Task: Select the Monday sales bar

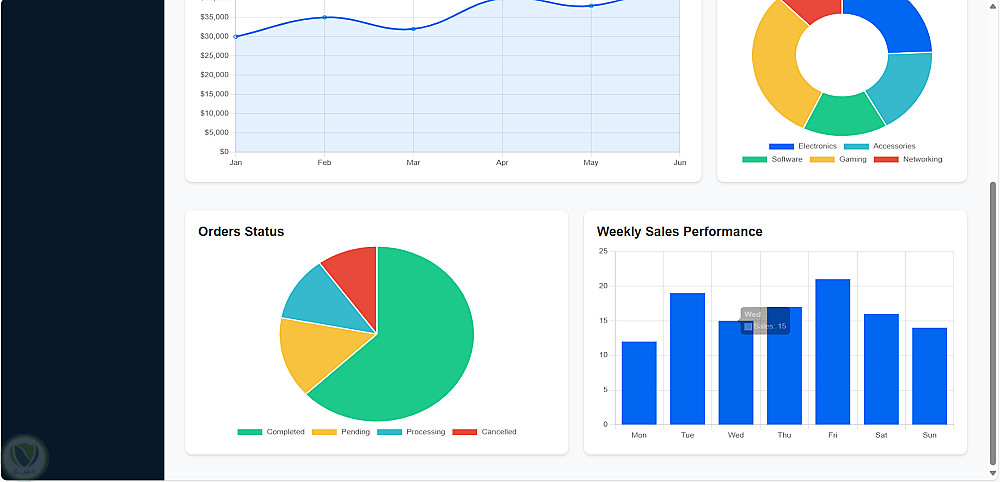Action: click(639, 383)
